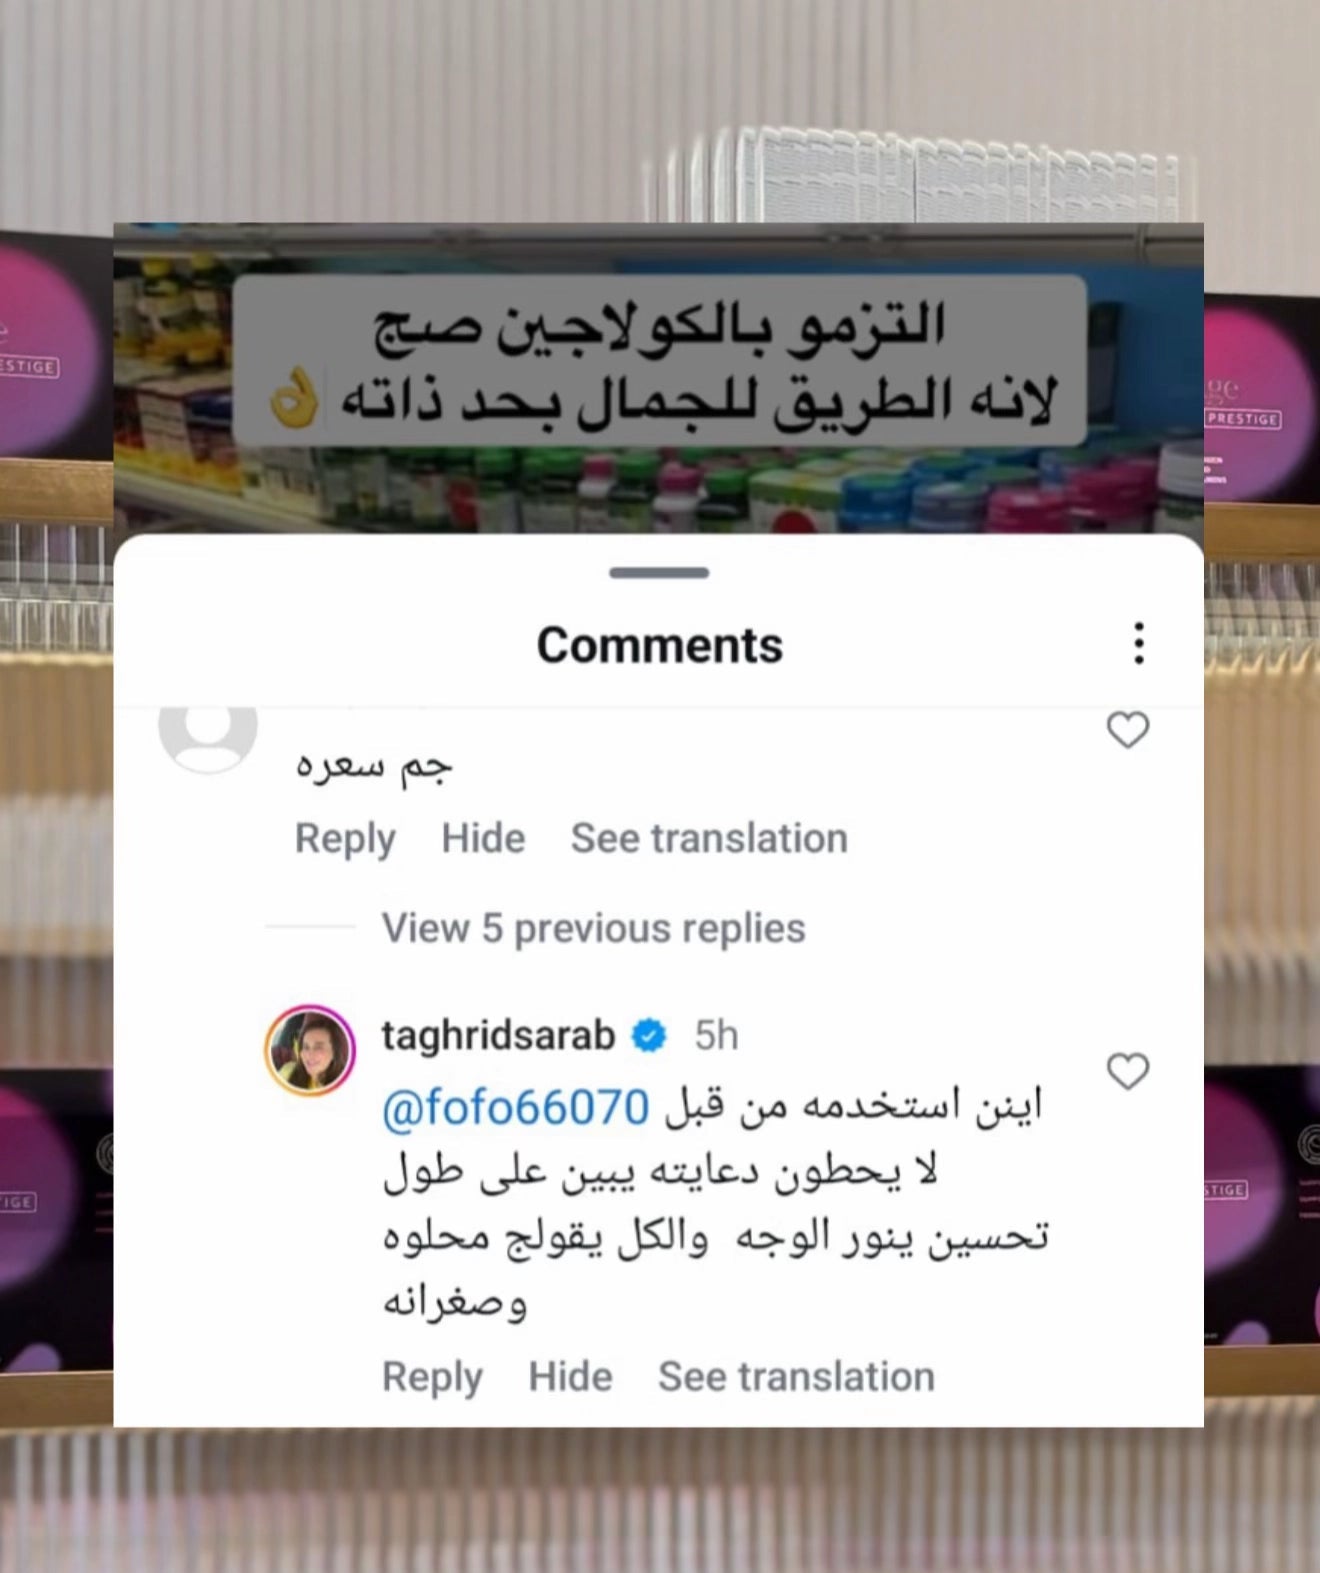Open the three-dot comments options menu
1320x1573 pixels.
tap(1138, 643)
